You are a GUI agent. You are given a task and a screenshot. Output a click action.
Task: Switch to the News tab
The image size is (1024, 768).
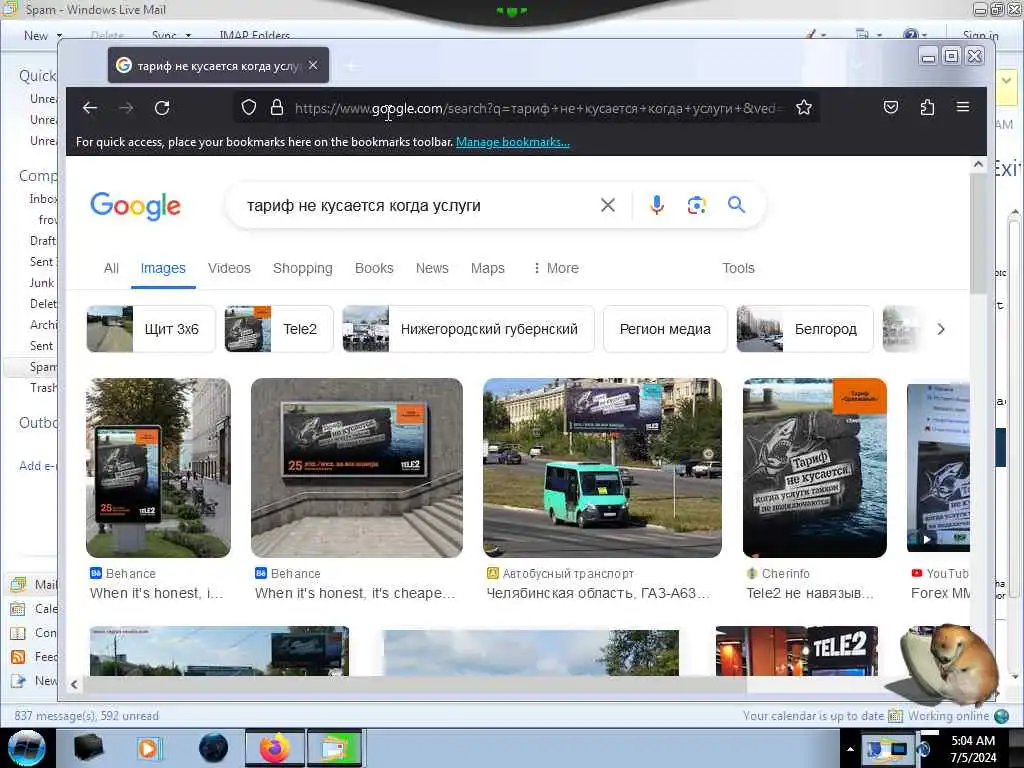tap(432, 268)
